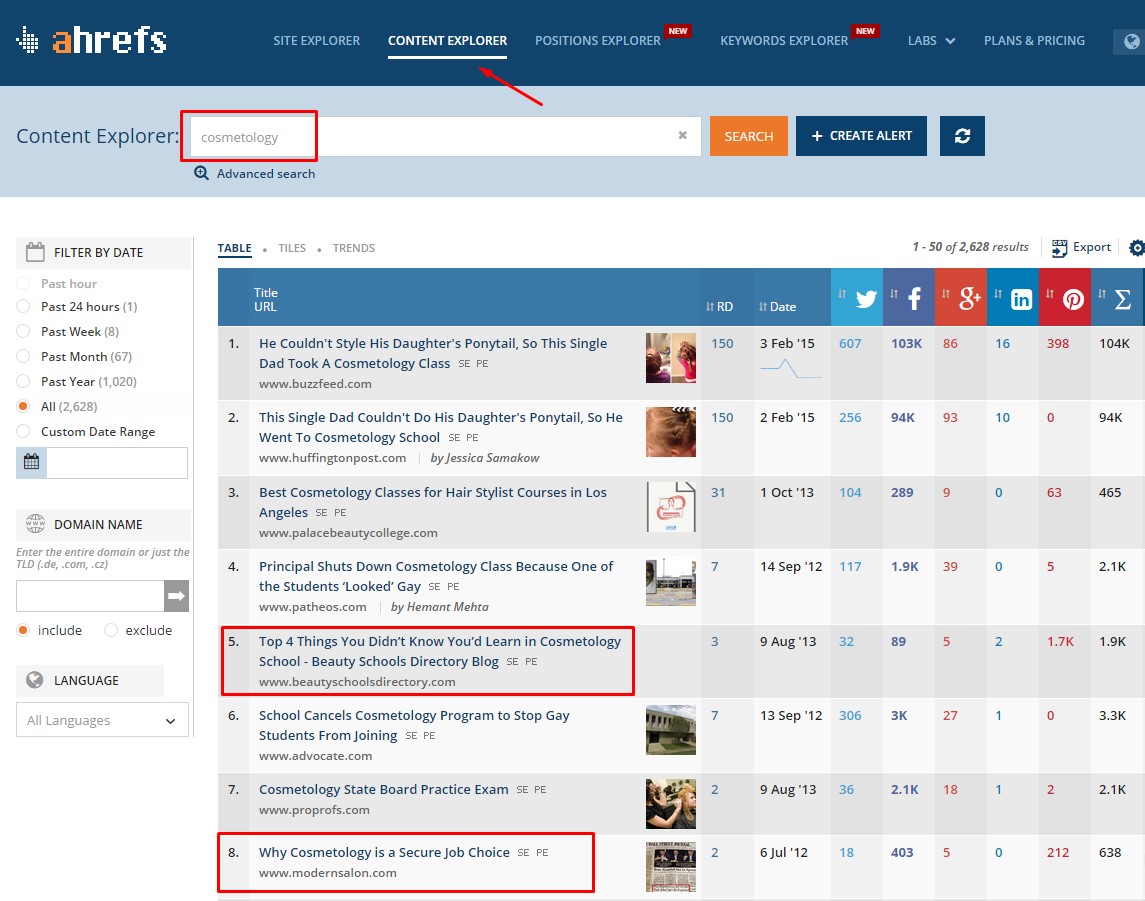Click the custom date range input field
1145x901 pixels.
(x=117, y=462)
